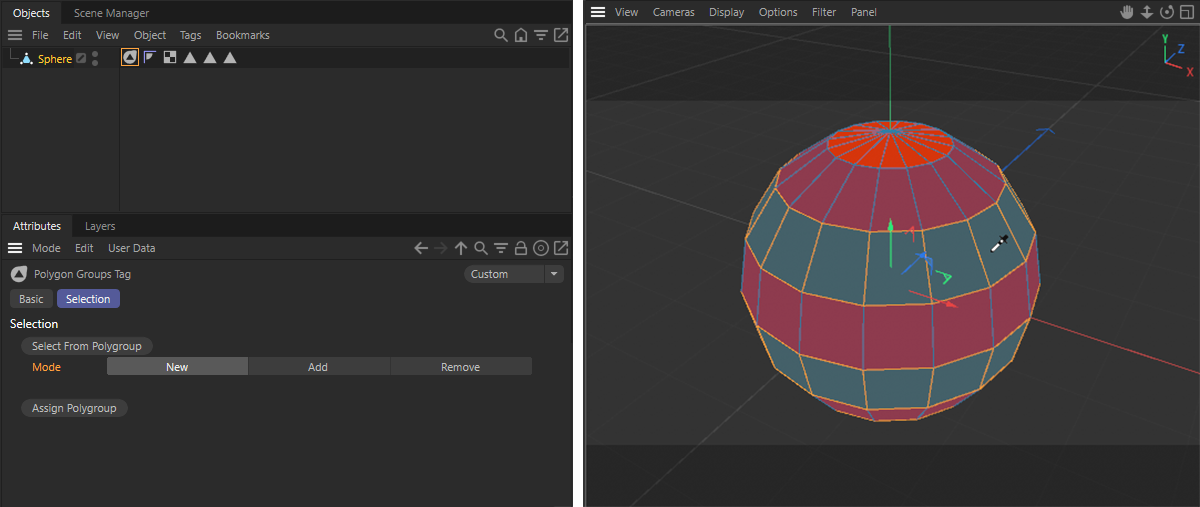Click the Attributes back arrow icon
The width and height of the screenshot is (1200, 507).
(x=421, y=248)
